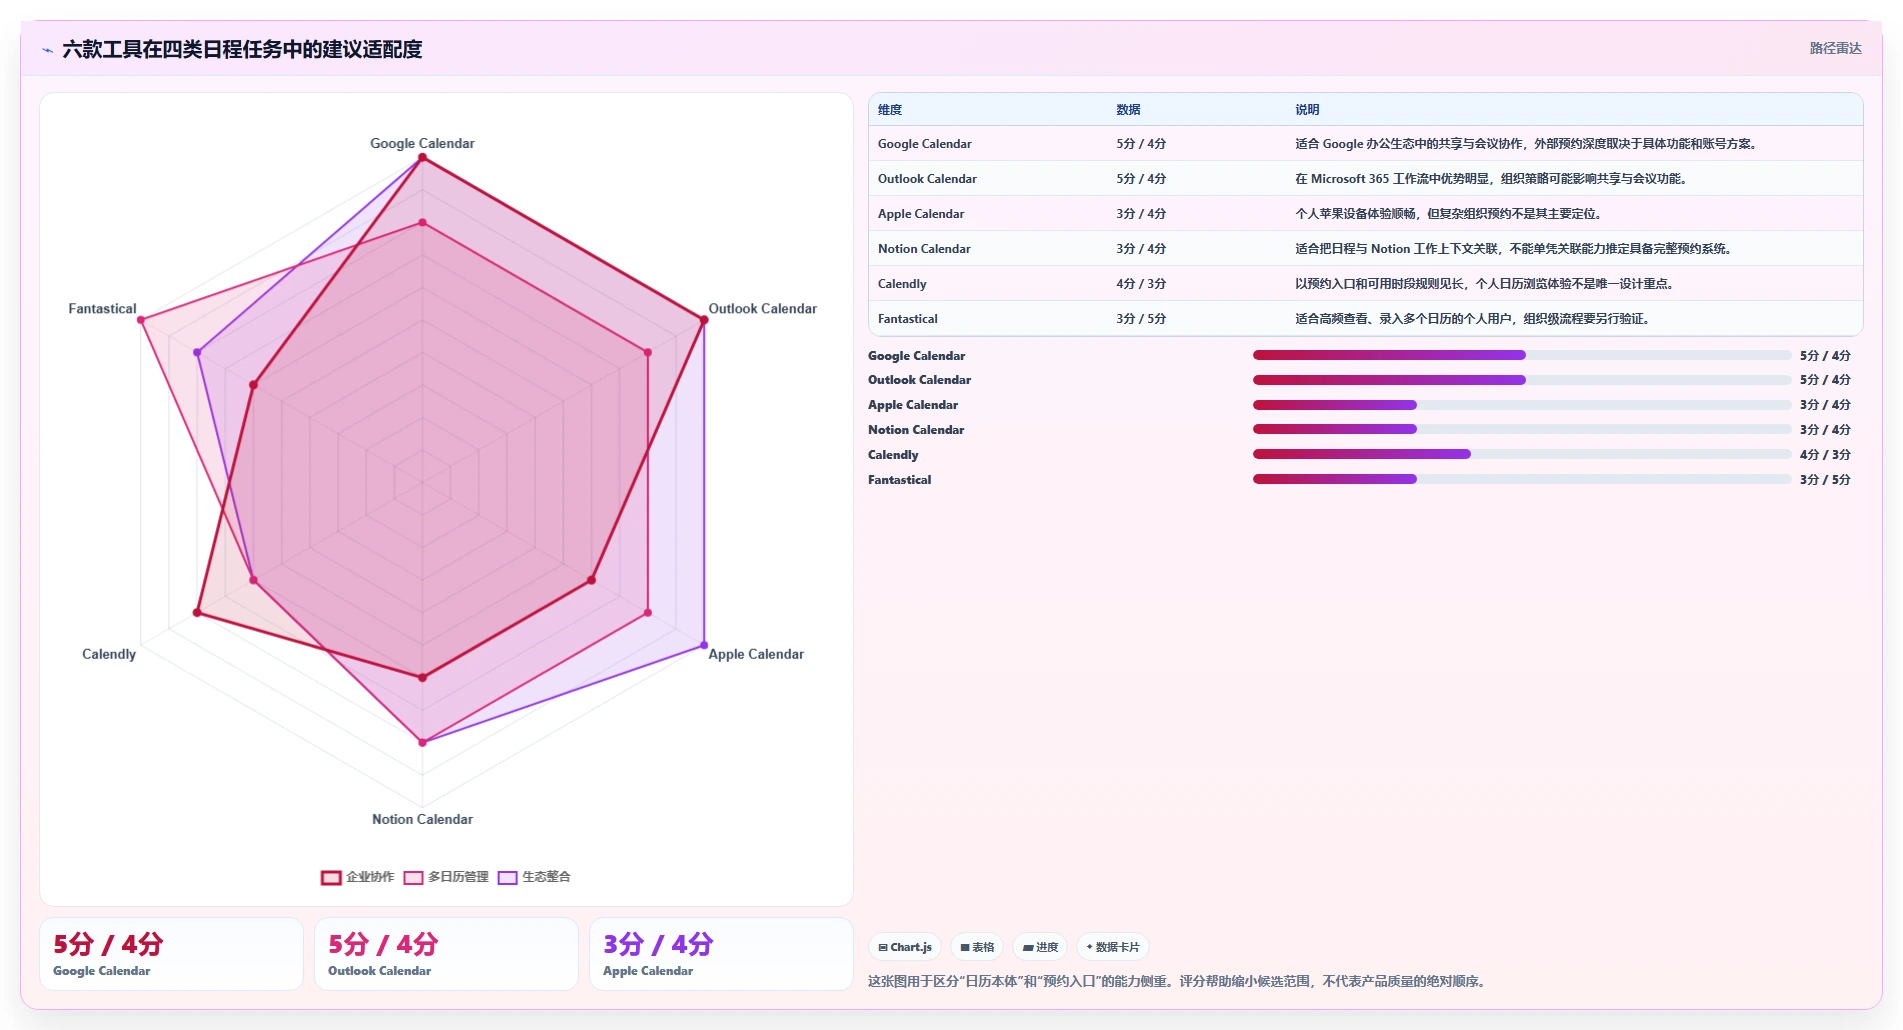The image size is (1903, 1030).
Task: Click the Outlook Calendar axis label on the radar
Action: point(762,308)
